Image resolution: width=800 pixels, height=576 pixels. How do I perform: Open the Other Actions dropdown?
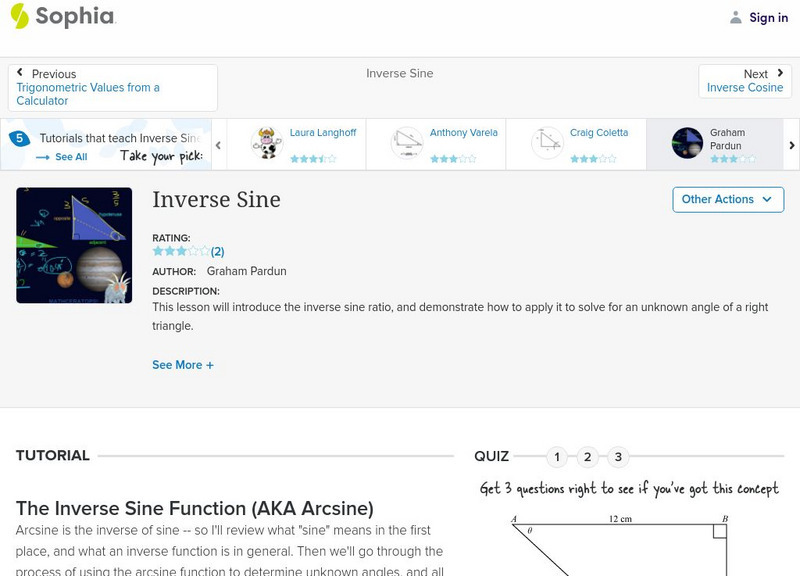click(726, 199)
